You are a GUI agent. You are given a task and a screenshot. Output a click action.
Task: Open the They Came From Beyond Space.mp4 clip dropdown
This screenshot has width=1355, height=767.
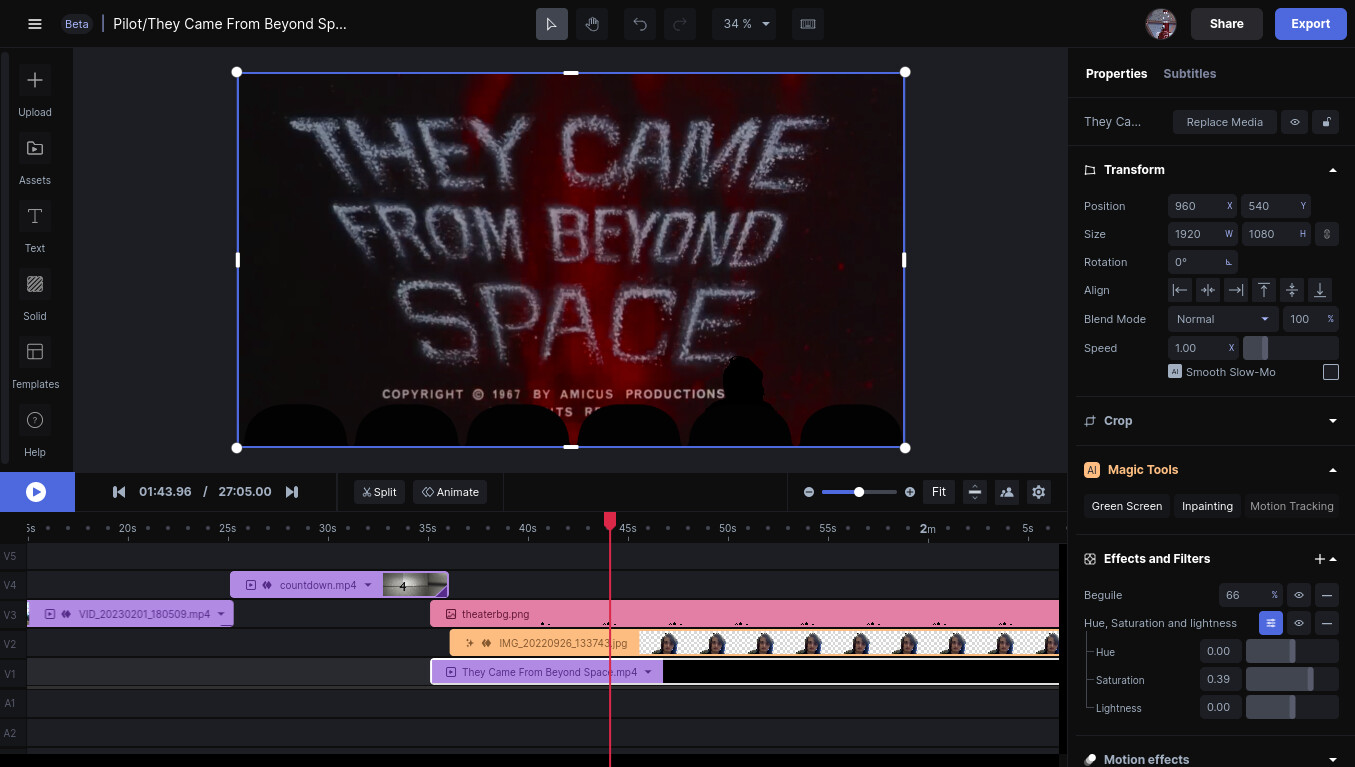pos(648,672)
